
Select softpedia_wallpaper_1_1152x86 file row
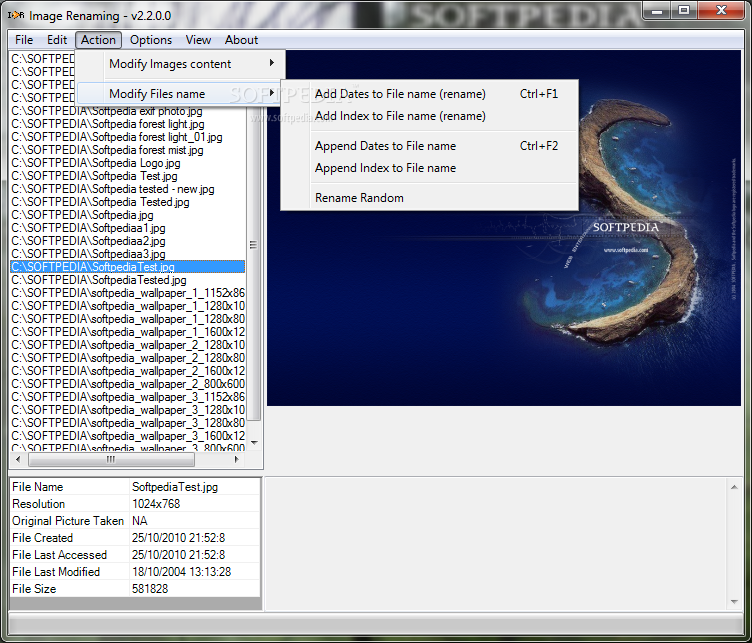[128, 293]
